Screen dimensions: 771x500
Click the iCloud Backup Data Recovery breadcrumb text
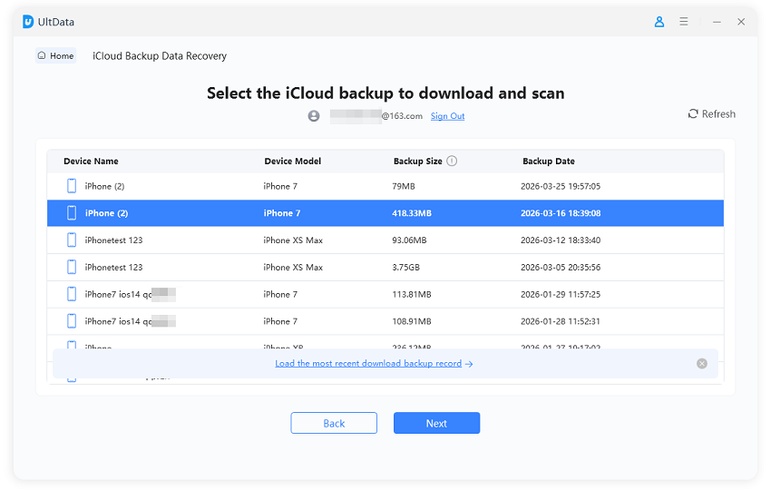(159, 56)
